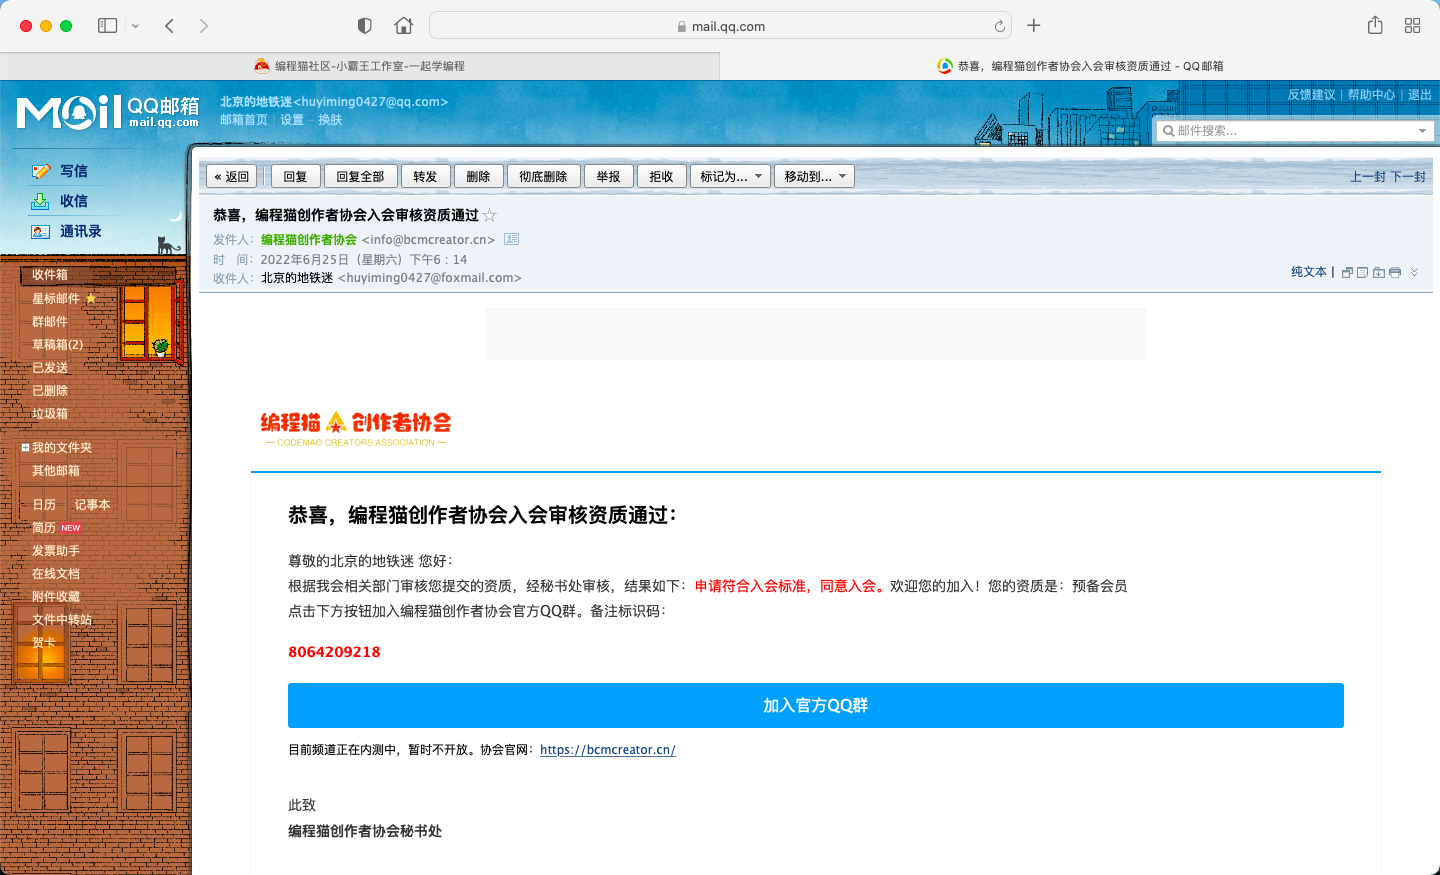The height and width of the screenshot is (875, 1440).
Task: Open the 垃圾箱 spam folder
Action: tap(50, 413)
